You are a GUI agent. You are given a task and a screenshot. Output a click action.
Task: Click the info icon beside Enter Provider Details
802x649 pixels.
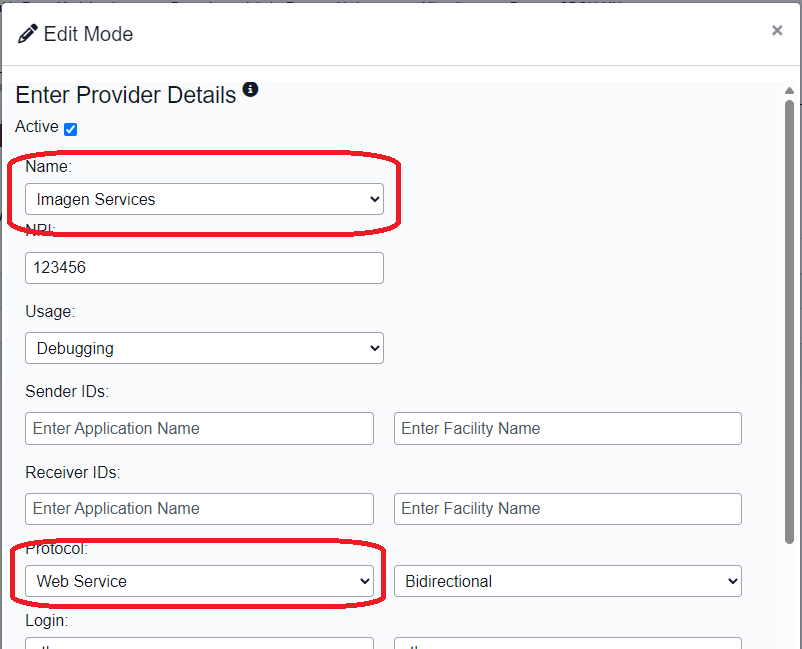[x=250, y=89]
